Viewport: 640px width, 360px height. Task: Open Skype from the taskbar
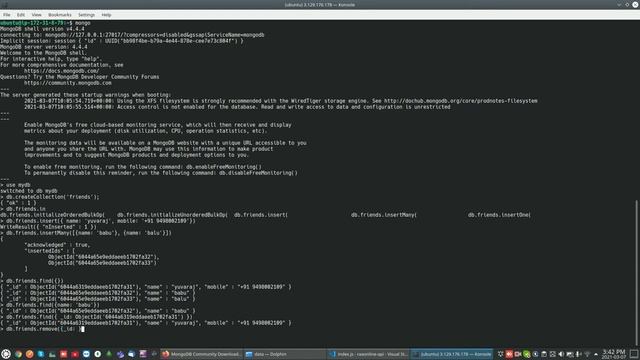pos(41,354)
